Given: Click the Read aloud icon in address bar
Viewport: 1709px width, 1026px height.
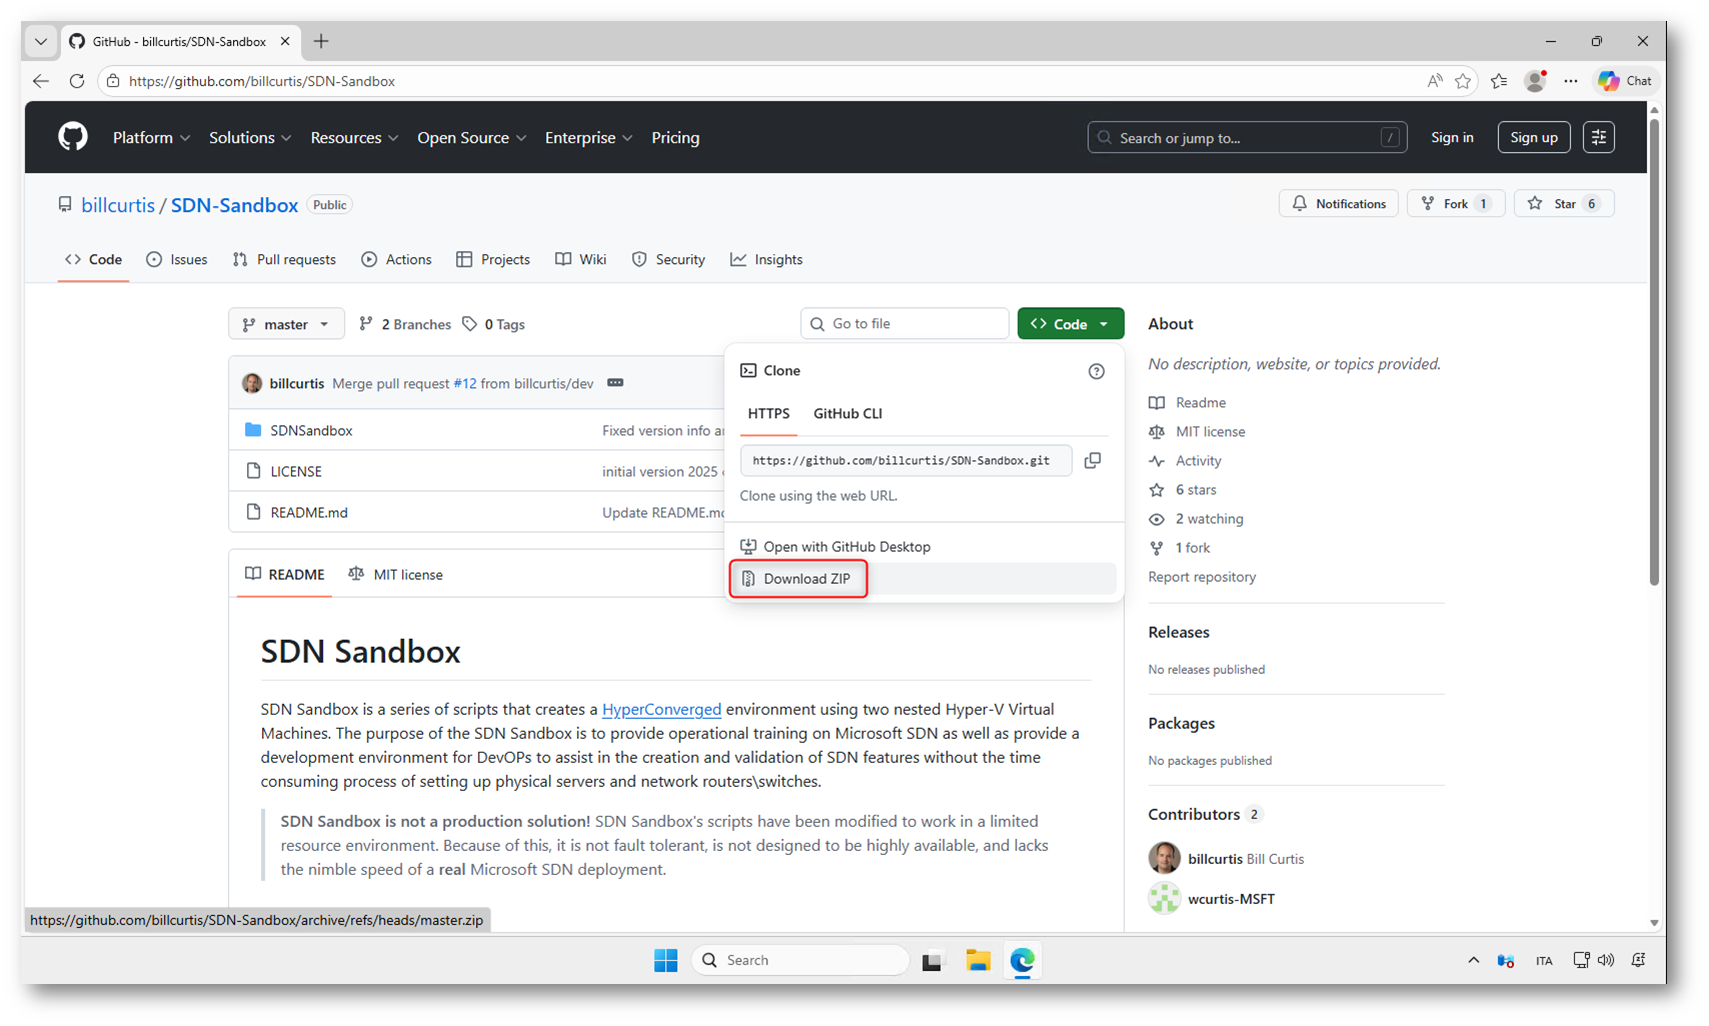Looking at the screenshot, I should pyautogui.click(x=1435, y=81).
